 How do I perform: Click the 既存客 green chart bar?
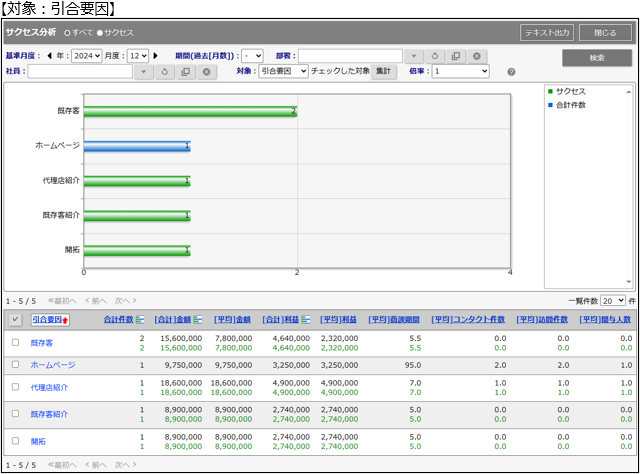[x=191, y=111]
